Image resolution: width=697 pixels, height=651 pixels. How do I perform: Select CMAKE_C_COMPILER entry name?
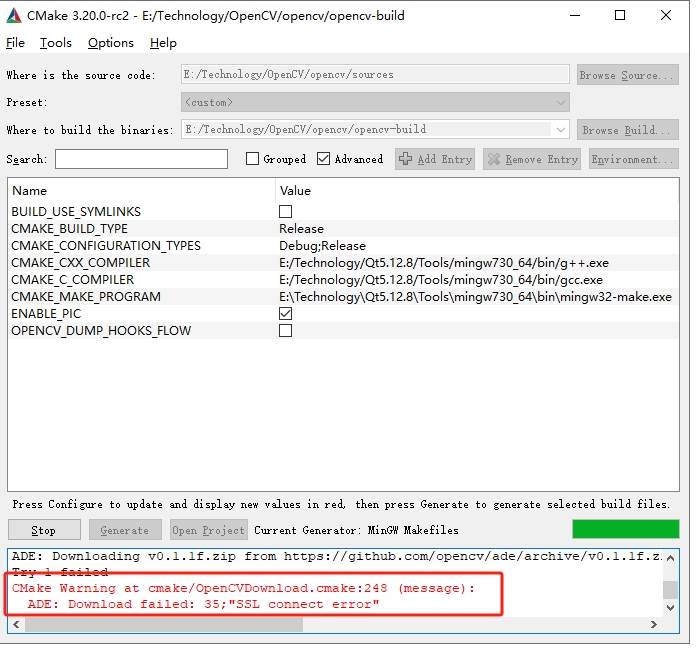pos(72,280)
